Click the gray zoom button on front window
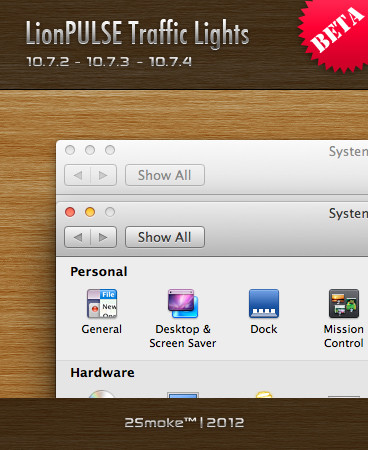 (x=110, y=212)
